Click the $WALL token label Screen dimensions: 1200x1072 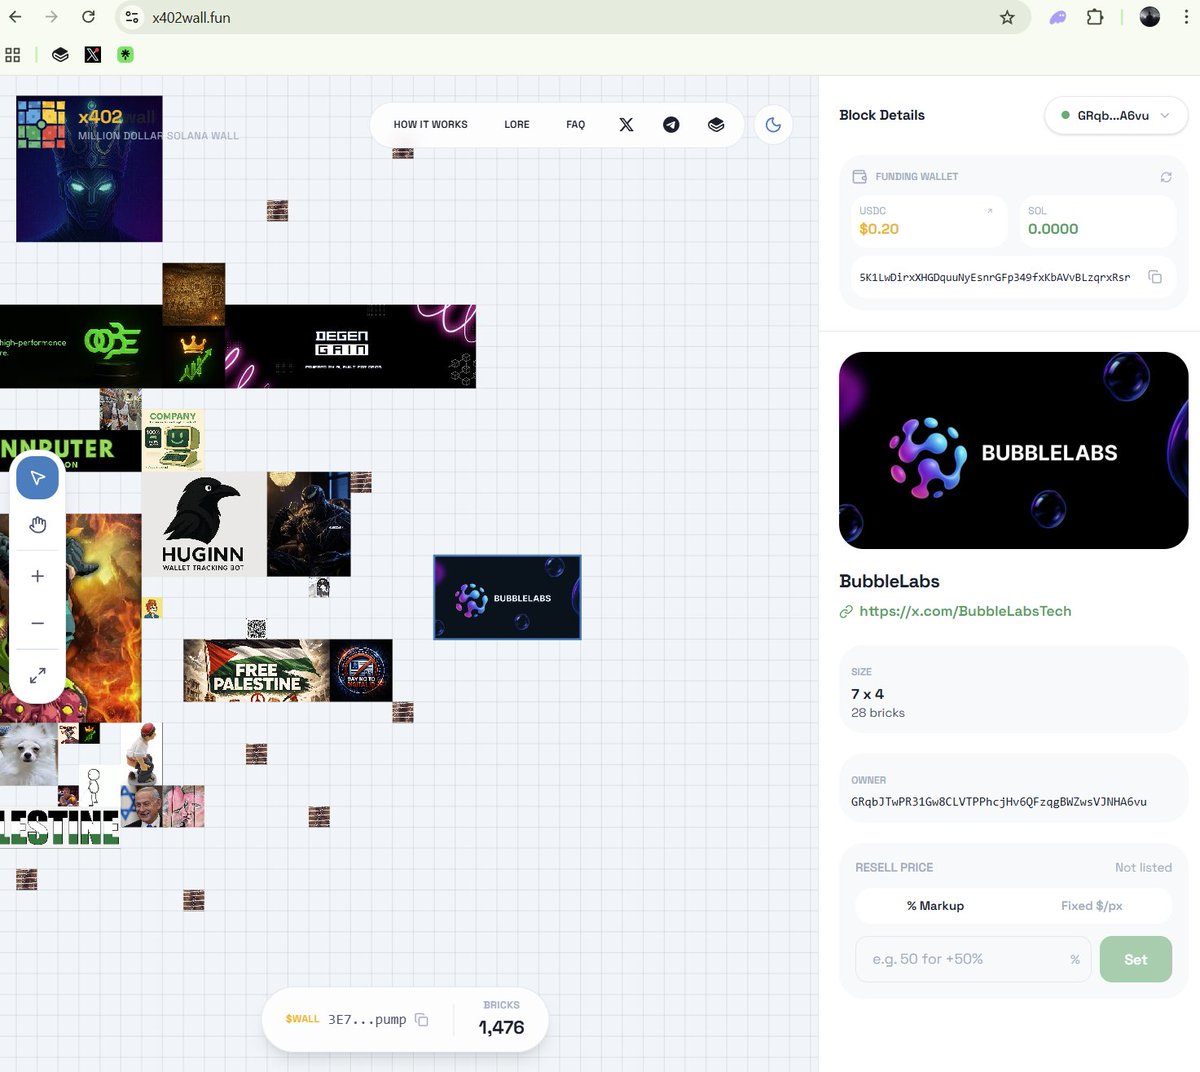pyautogui.click(x=302, y=1020)
